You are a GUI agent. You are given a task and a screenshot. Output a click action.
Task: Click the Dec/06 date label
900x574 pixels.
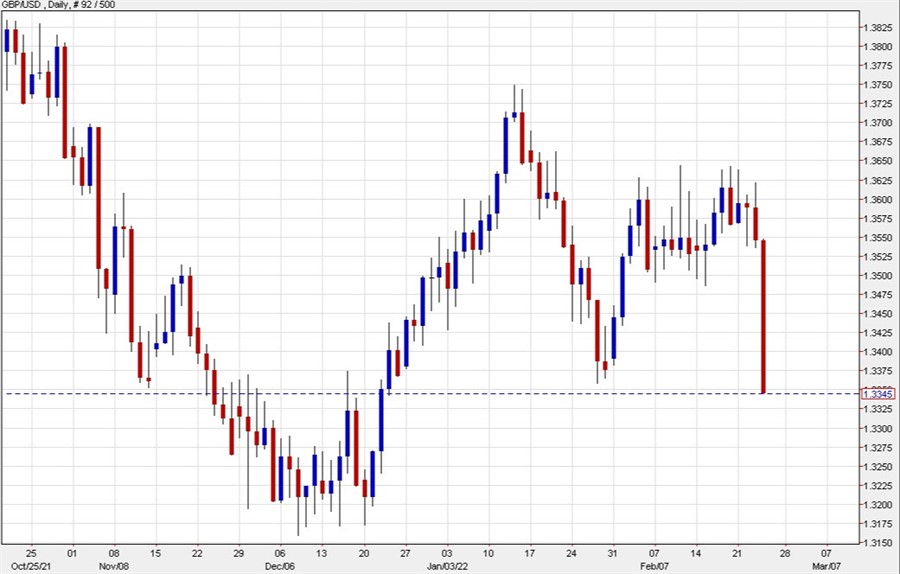[281, 567]
